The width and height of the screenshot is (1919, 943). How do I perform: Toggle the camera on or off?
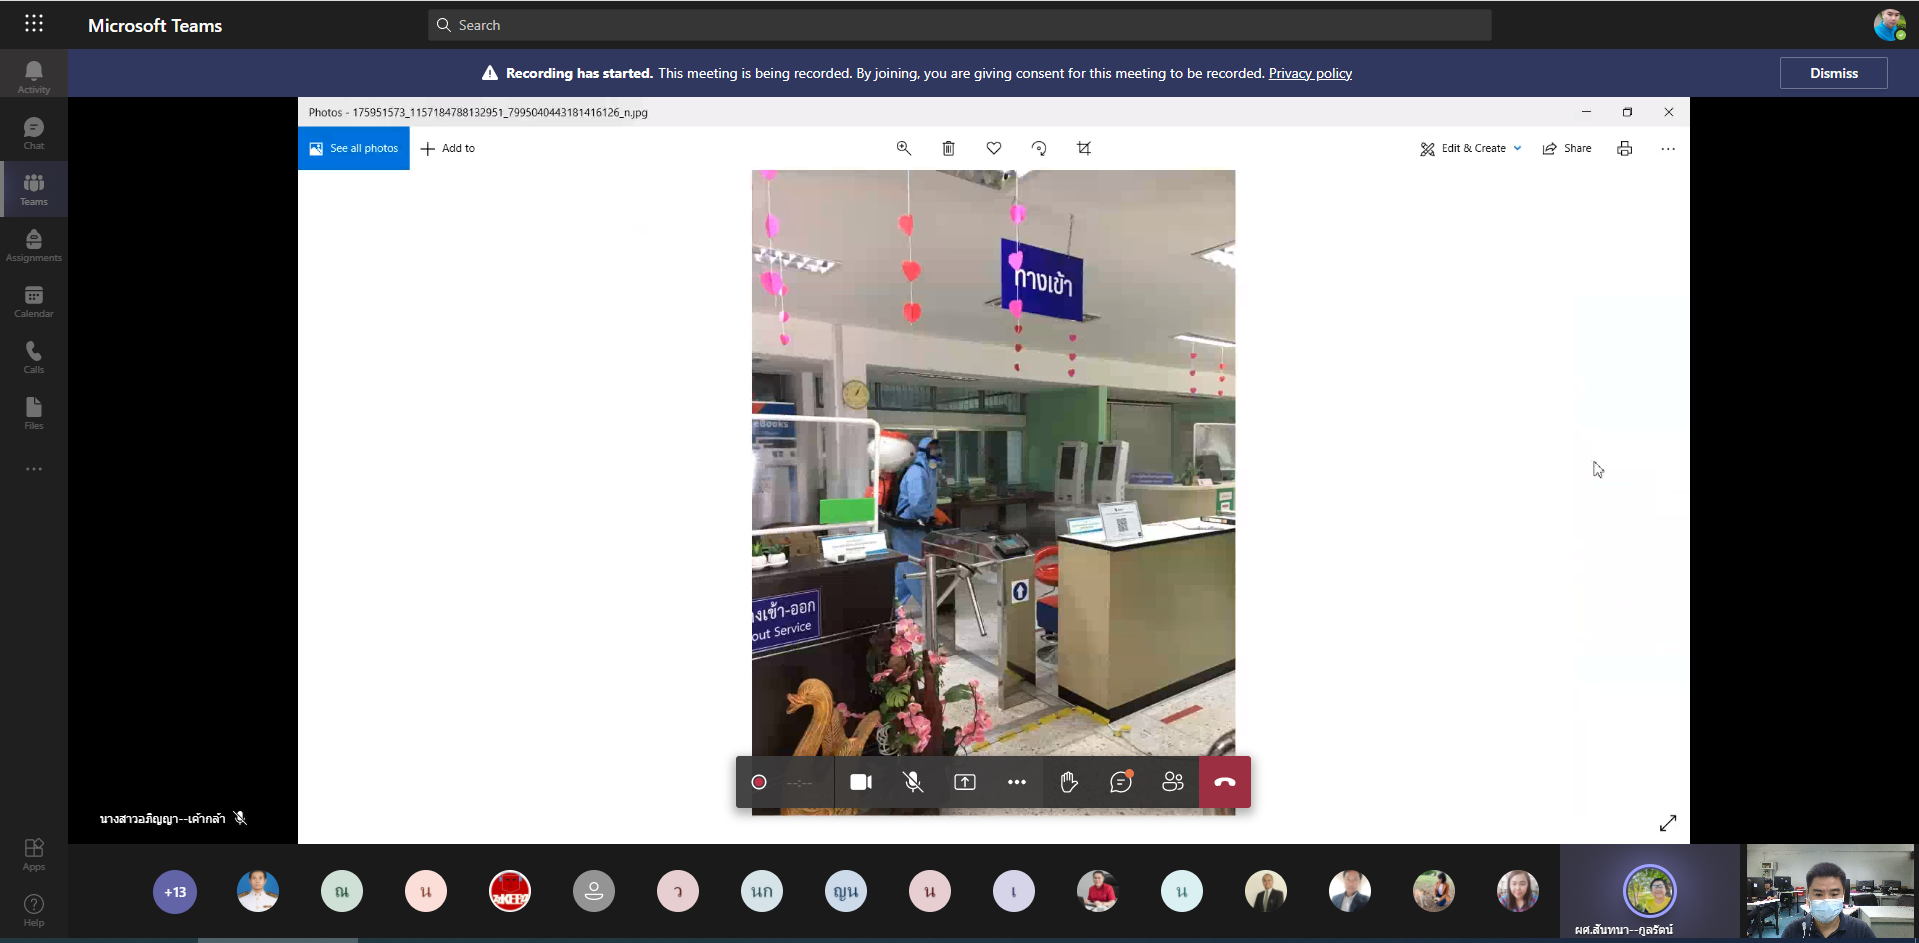tap(861, 782)
